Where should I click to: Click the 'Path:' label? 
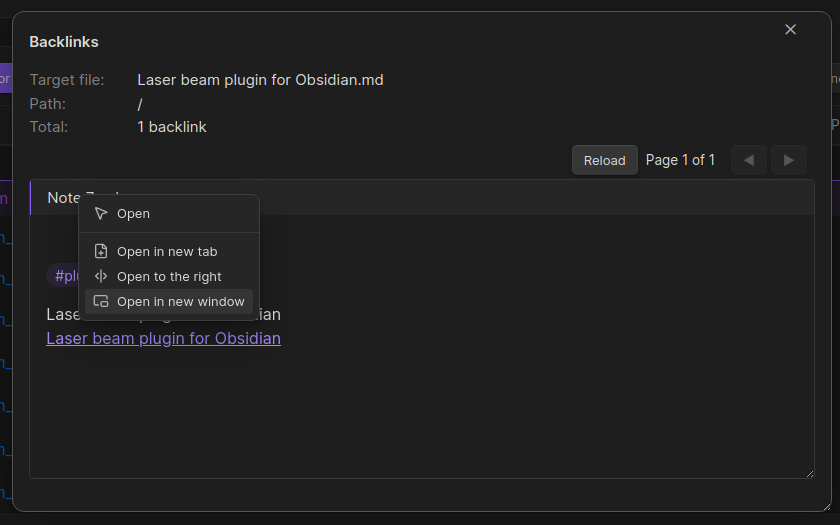[48, 103]
